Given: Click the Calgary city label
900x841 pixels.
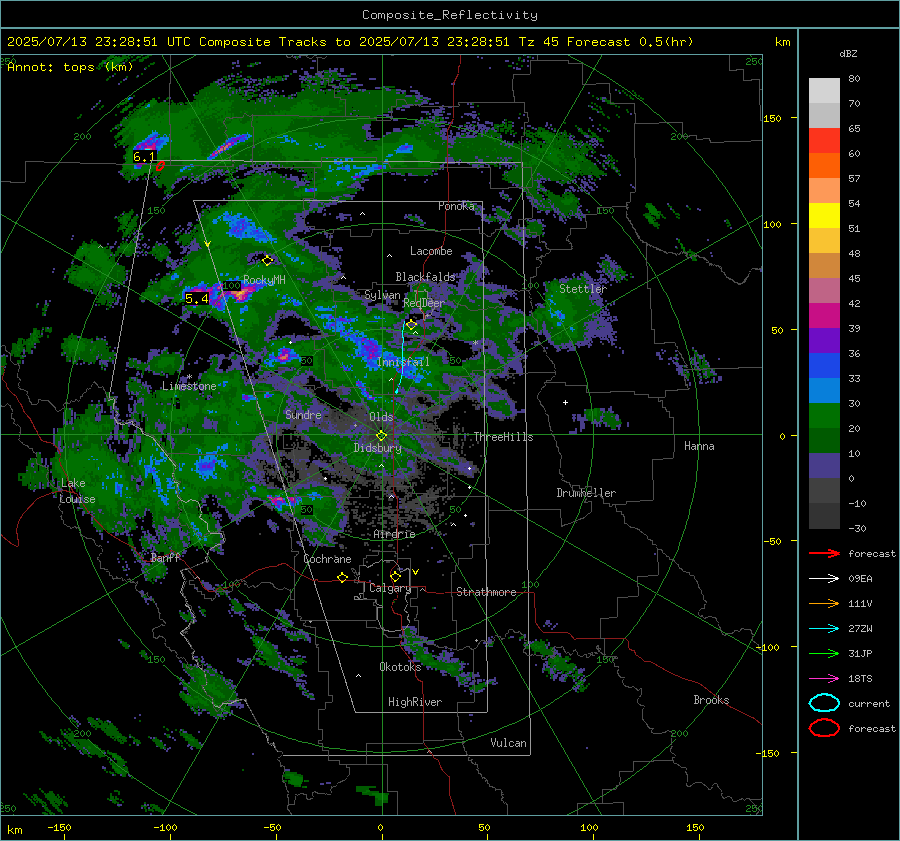Looking at the screenshot, I should click(x=390, y=588).
